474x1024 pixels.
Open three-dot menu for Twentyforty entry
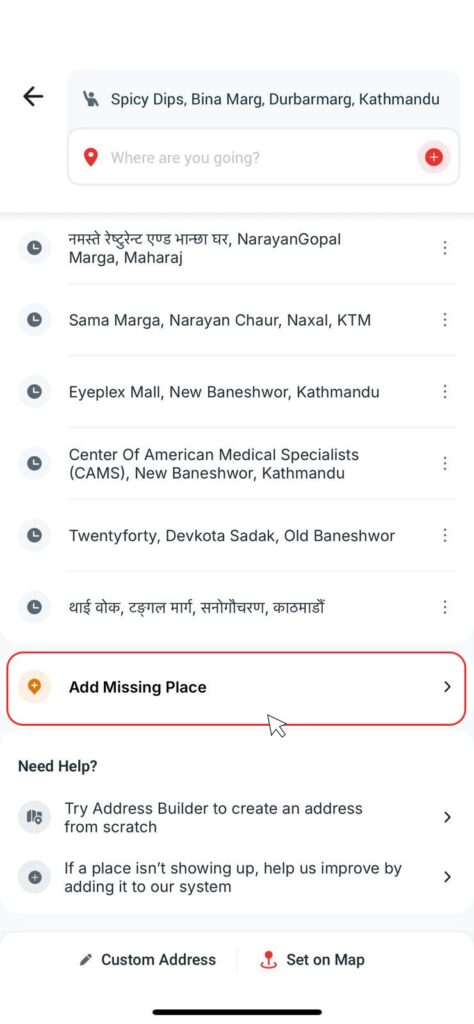click(445, 536)
